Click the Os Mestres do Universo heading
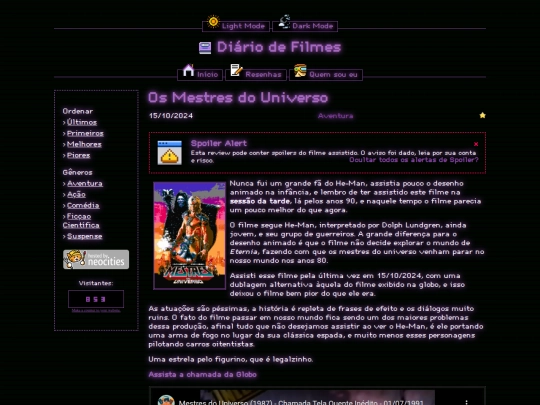540x405 pixels. pos(238,97)
